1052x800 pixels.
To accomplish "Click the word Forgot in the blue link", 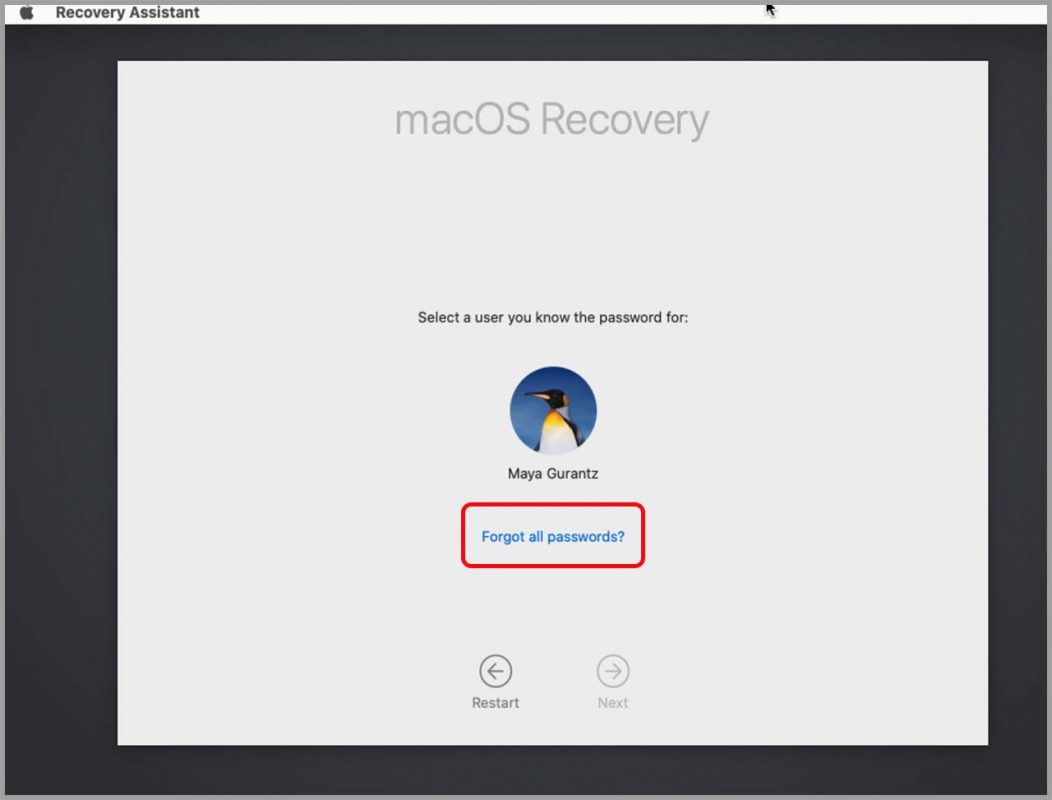I will pyautogui.click(x=503, y=536).
